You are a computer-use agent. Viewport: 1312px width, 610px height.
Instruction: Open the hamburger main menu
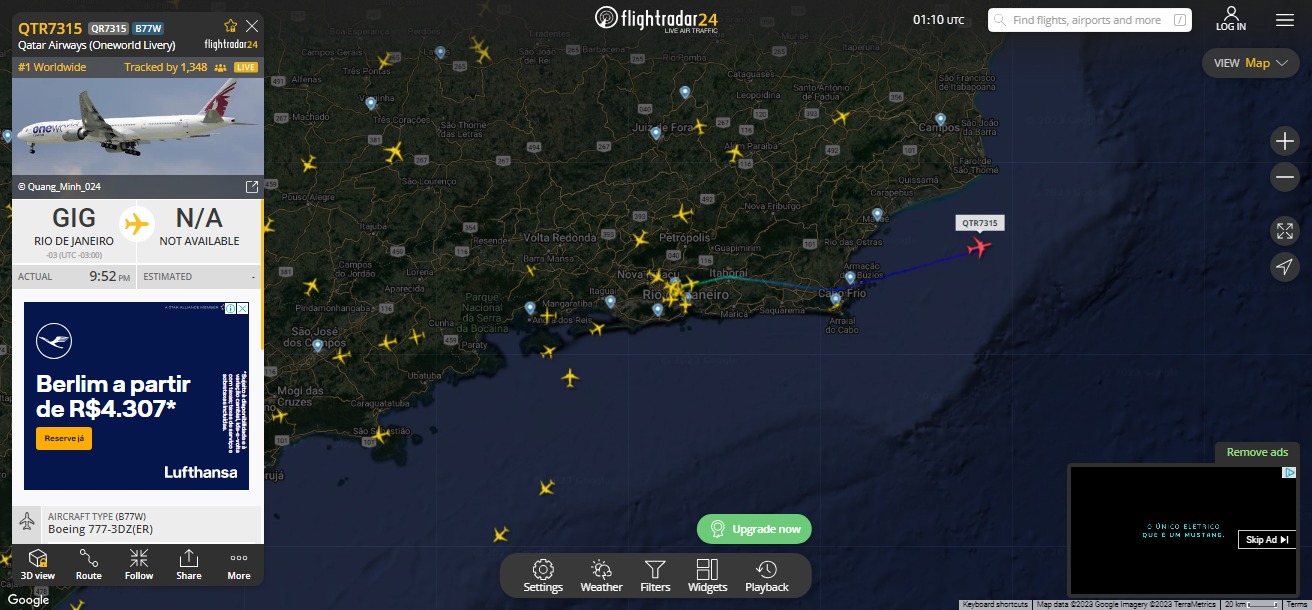1285,20
